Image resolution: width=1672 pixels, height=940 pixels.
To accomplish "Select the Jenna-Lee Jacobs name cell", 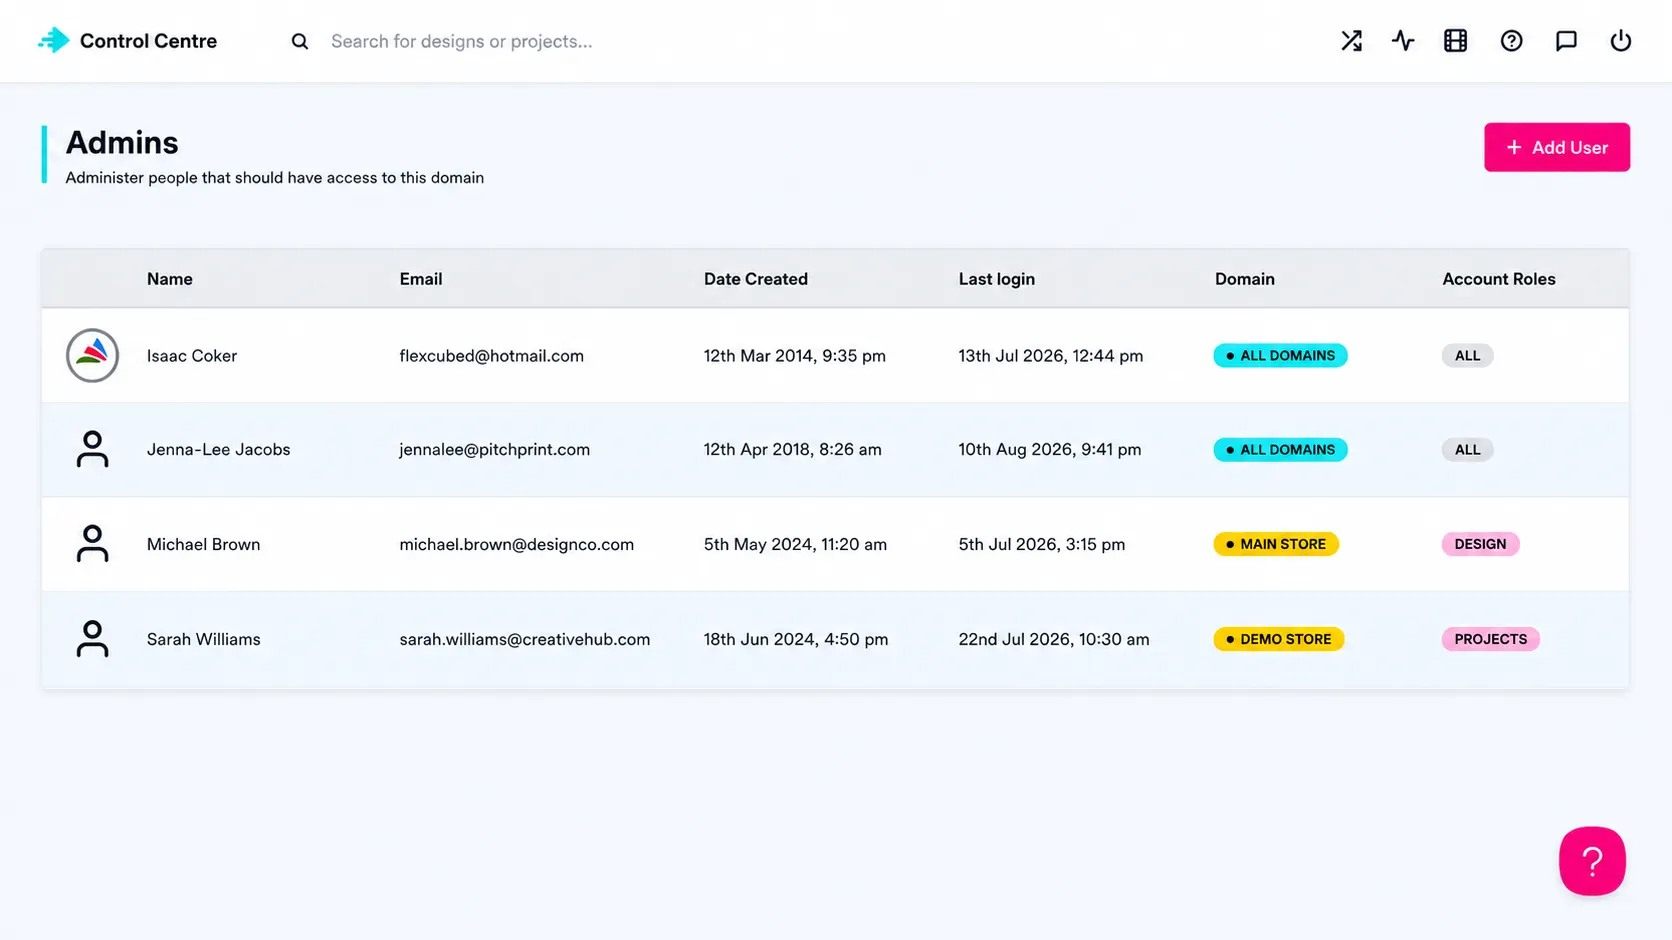I will click(219, 449).
